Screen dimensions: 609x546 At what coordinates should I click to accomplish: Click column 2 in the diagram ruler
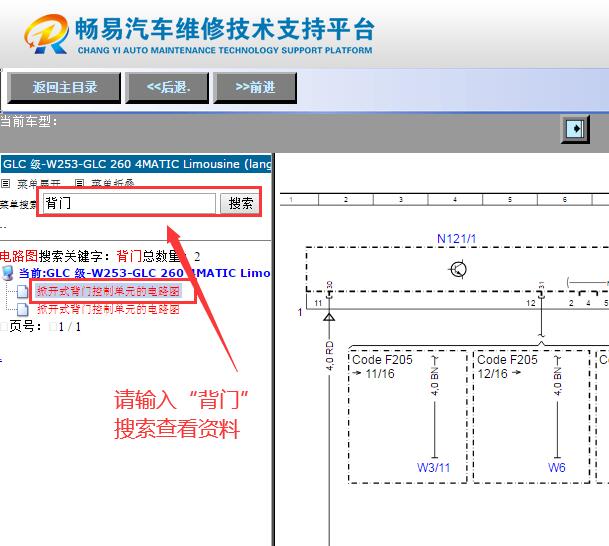346,200
